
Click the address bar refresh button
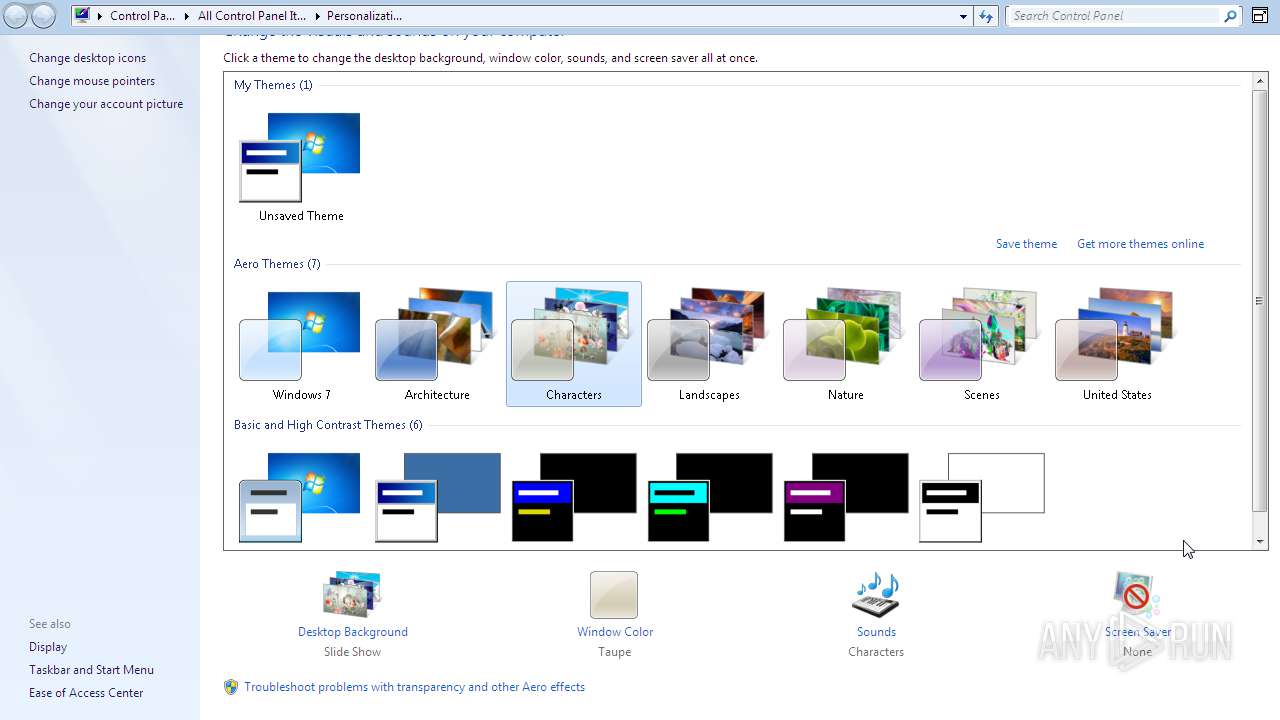pyautogui.click(x=986, y=16)
